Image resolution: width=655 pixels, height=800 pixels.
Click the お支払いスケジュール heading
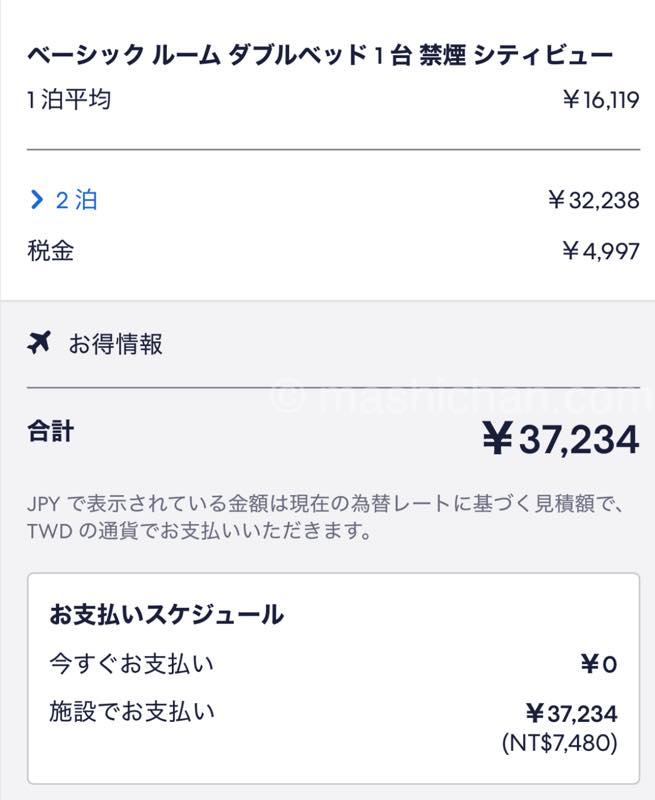(166, 615)
